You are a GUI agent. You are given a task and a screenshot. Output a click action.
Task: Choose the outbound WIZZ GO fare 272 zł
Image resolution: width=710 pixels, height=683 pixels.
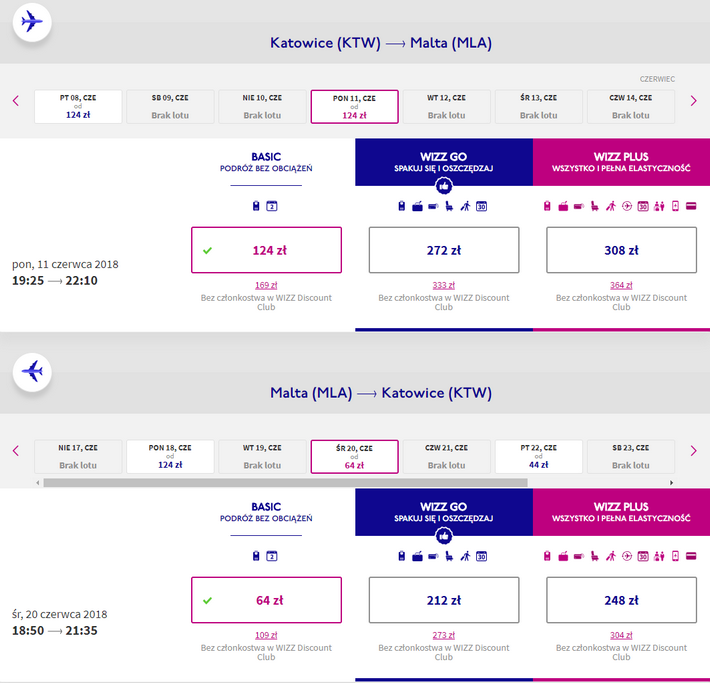click(444, 250)
